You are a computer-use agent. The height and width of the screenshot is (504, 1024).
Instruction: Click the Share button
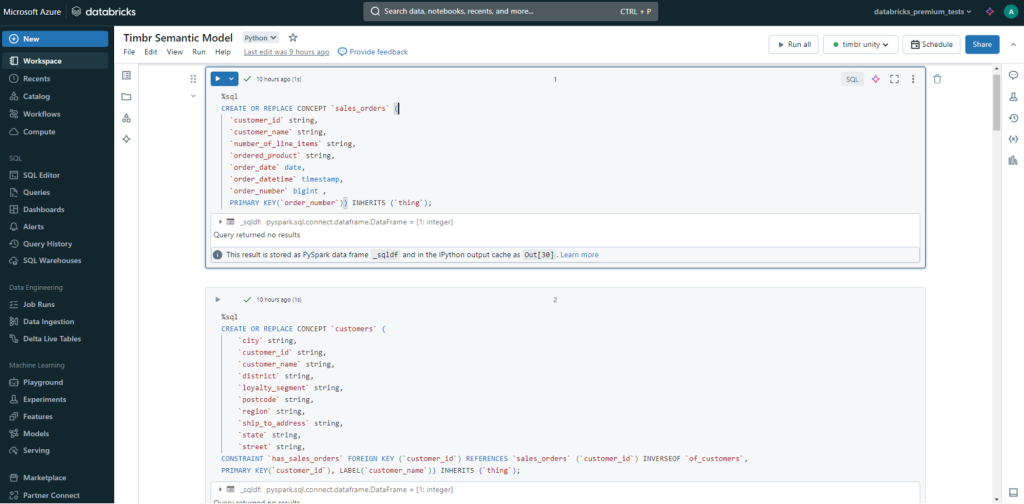pos(982,44)
